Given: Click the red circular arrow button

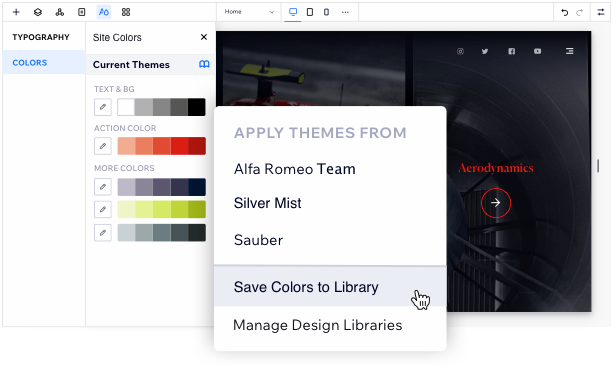Looking at the screenshot, I should (x=496, y=203).
